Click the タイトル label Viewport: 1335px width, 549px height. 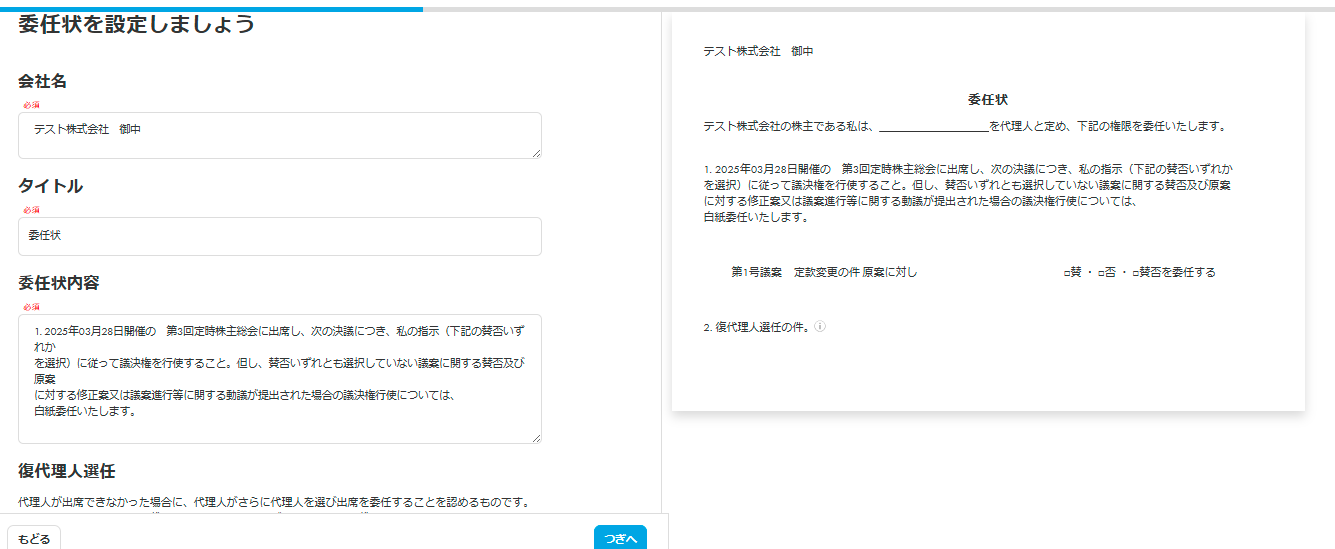[50, 186]
